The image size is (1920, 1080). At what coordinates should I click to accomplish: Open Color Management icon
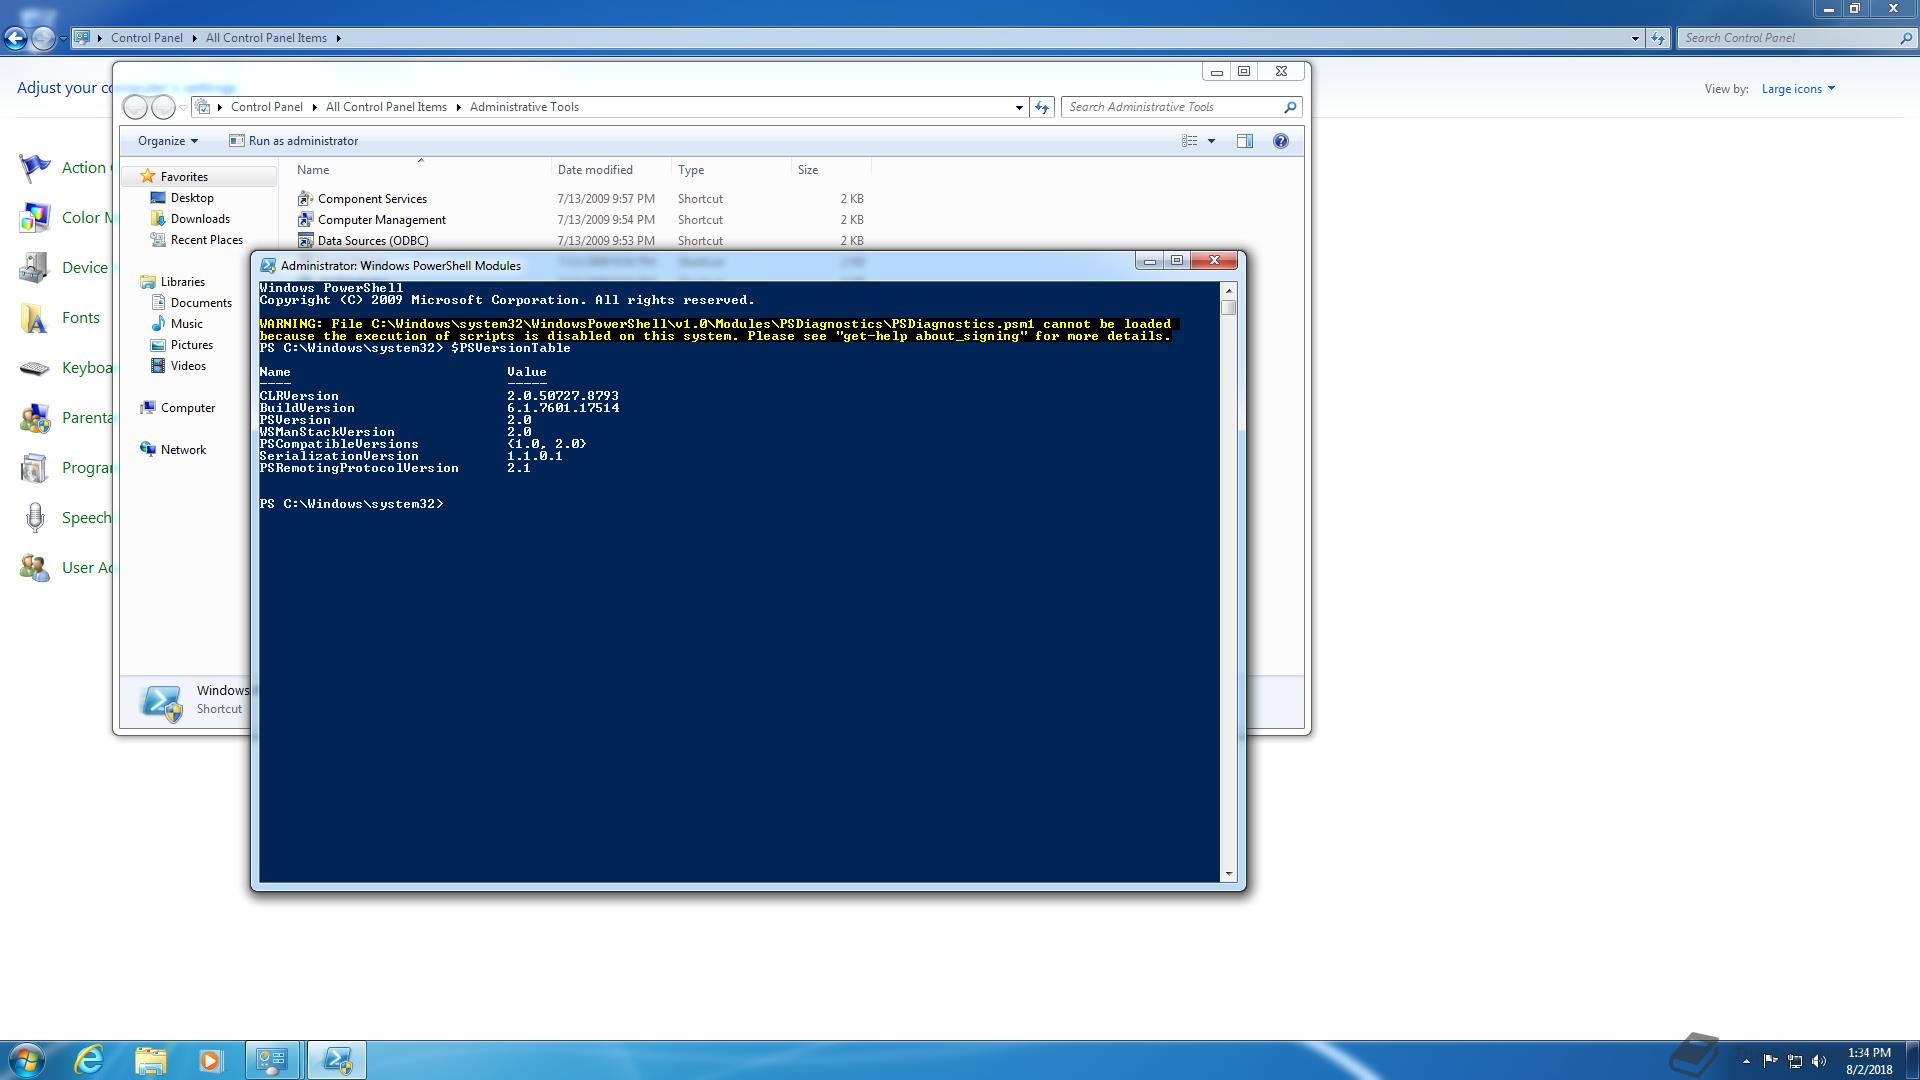(34, 218)
